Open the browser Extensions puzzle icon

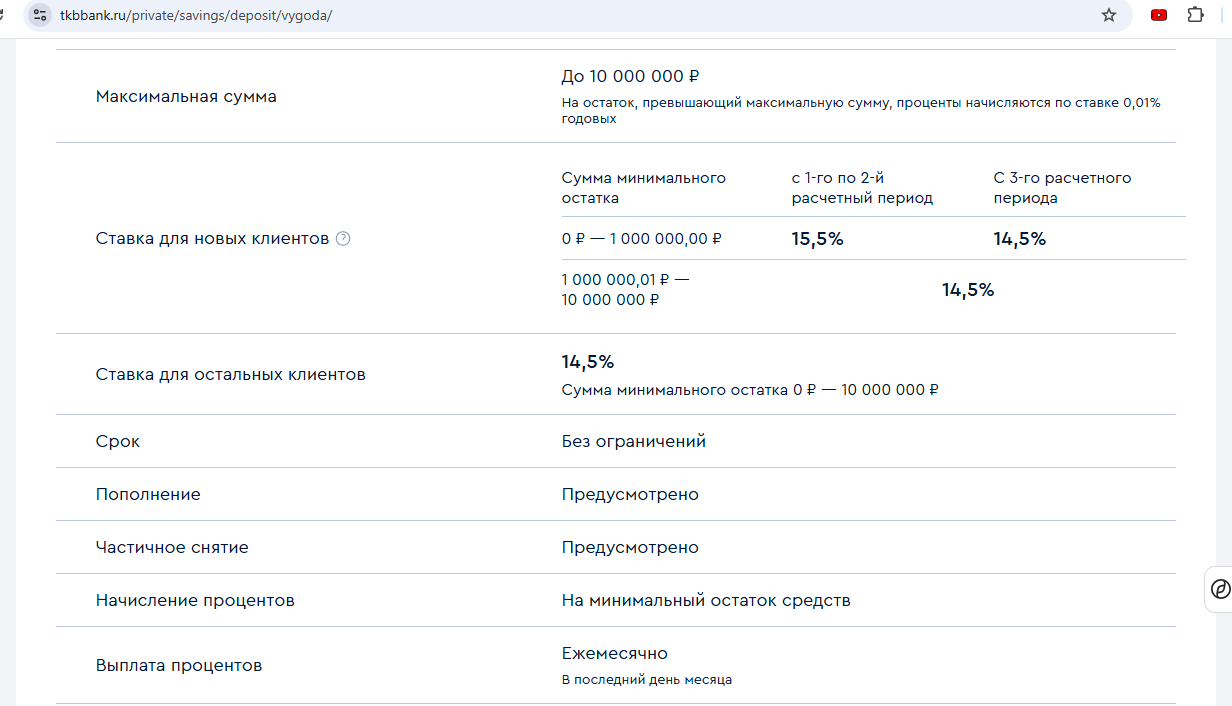coord(1195,15)
